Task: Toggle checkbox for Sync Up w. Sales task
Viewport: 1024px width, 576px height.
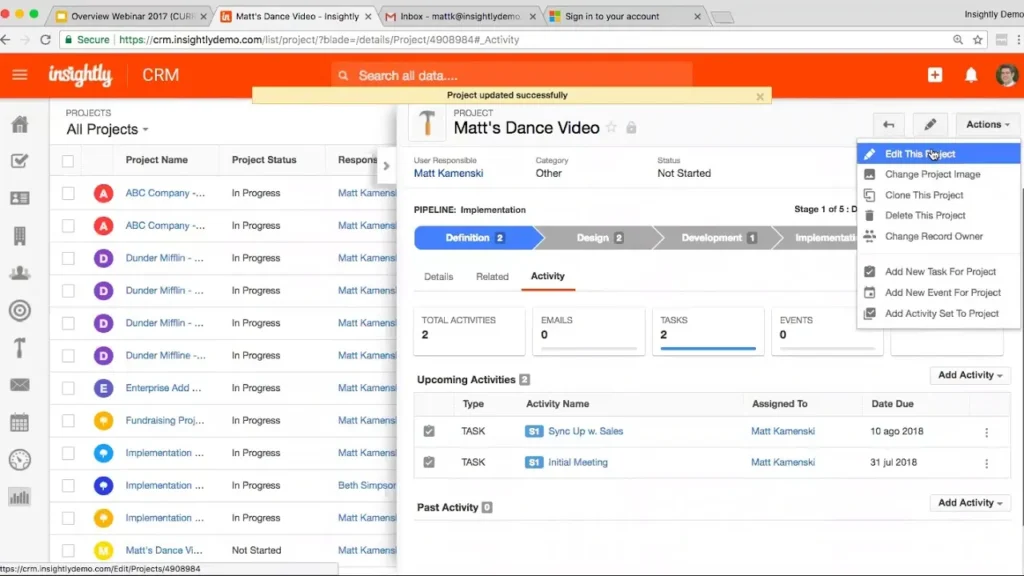Action: pyautogui.click(x=429, y=431)
